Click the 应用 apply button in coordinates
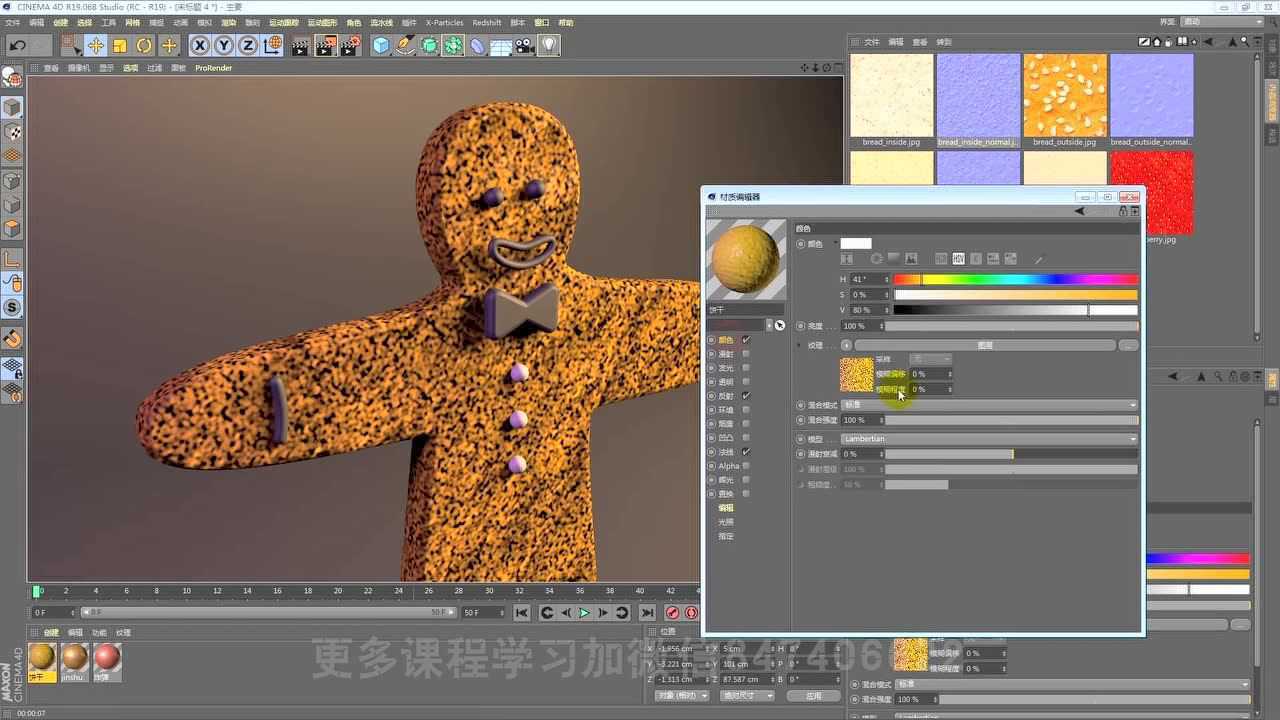The height and width of the screenshot is (720, 1280). click(813, 695)
